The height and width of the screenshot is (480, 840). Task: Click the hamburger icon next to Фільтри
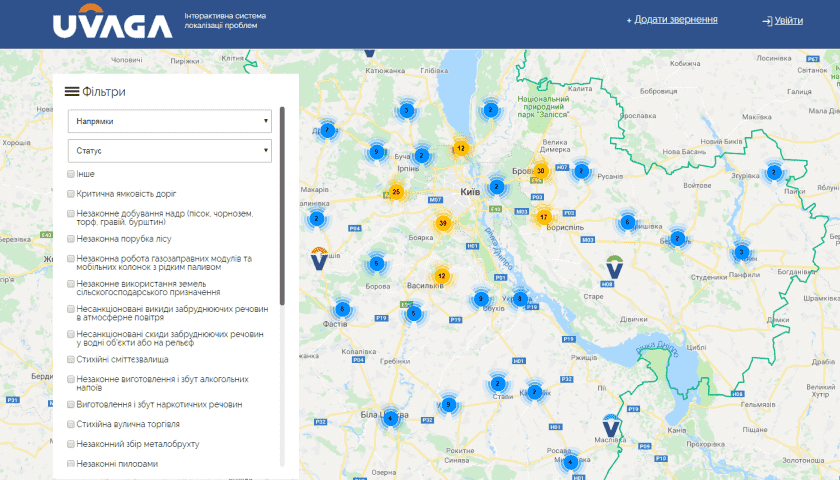point(72,92)
